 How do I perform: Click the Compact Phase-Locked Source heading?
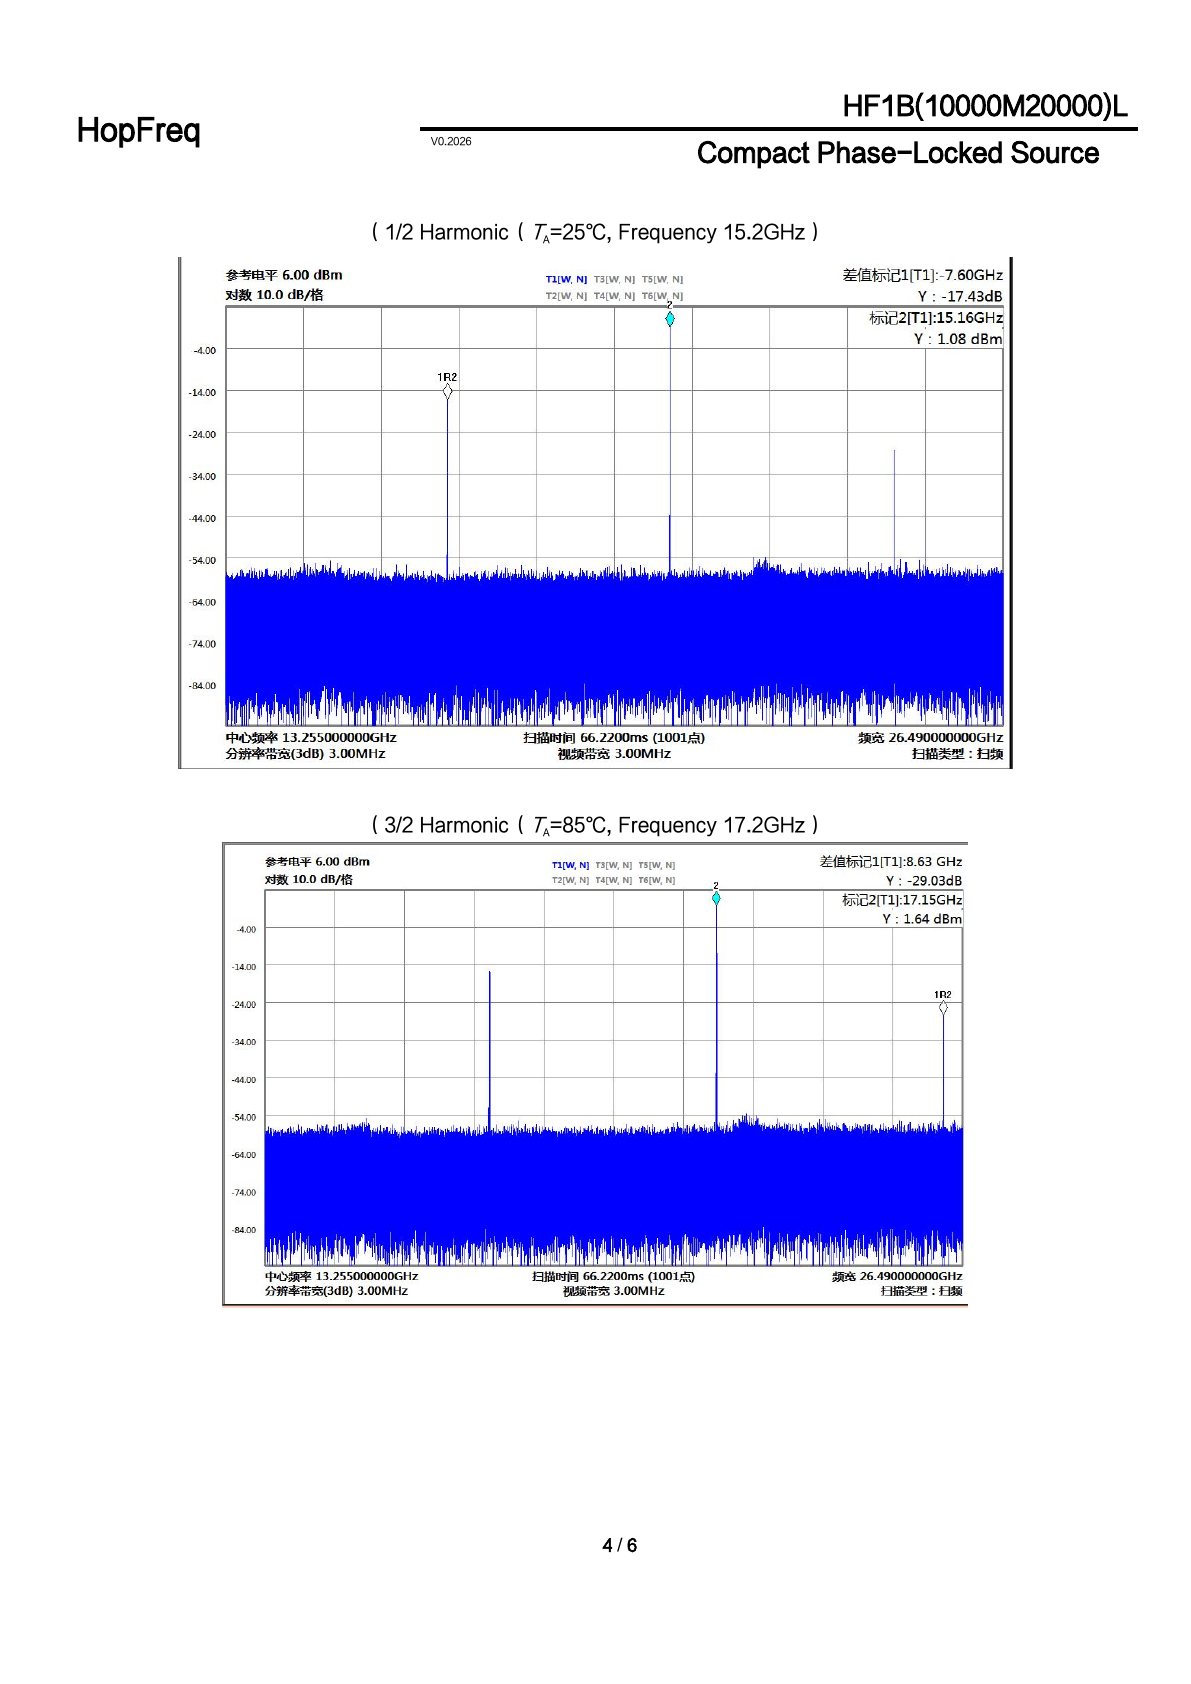(x=897, y=153)
